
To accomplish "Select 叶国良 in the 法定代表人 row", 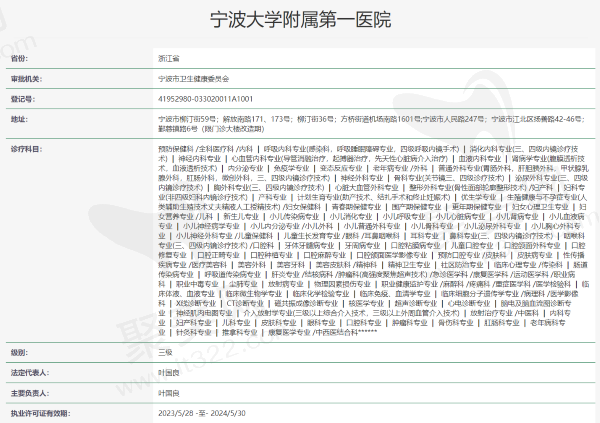I will point(169,373).
